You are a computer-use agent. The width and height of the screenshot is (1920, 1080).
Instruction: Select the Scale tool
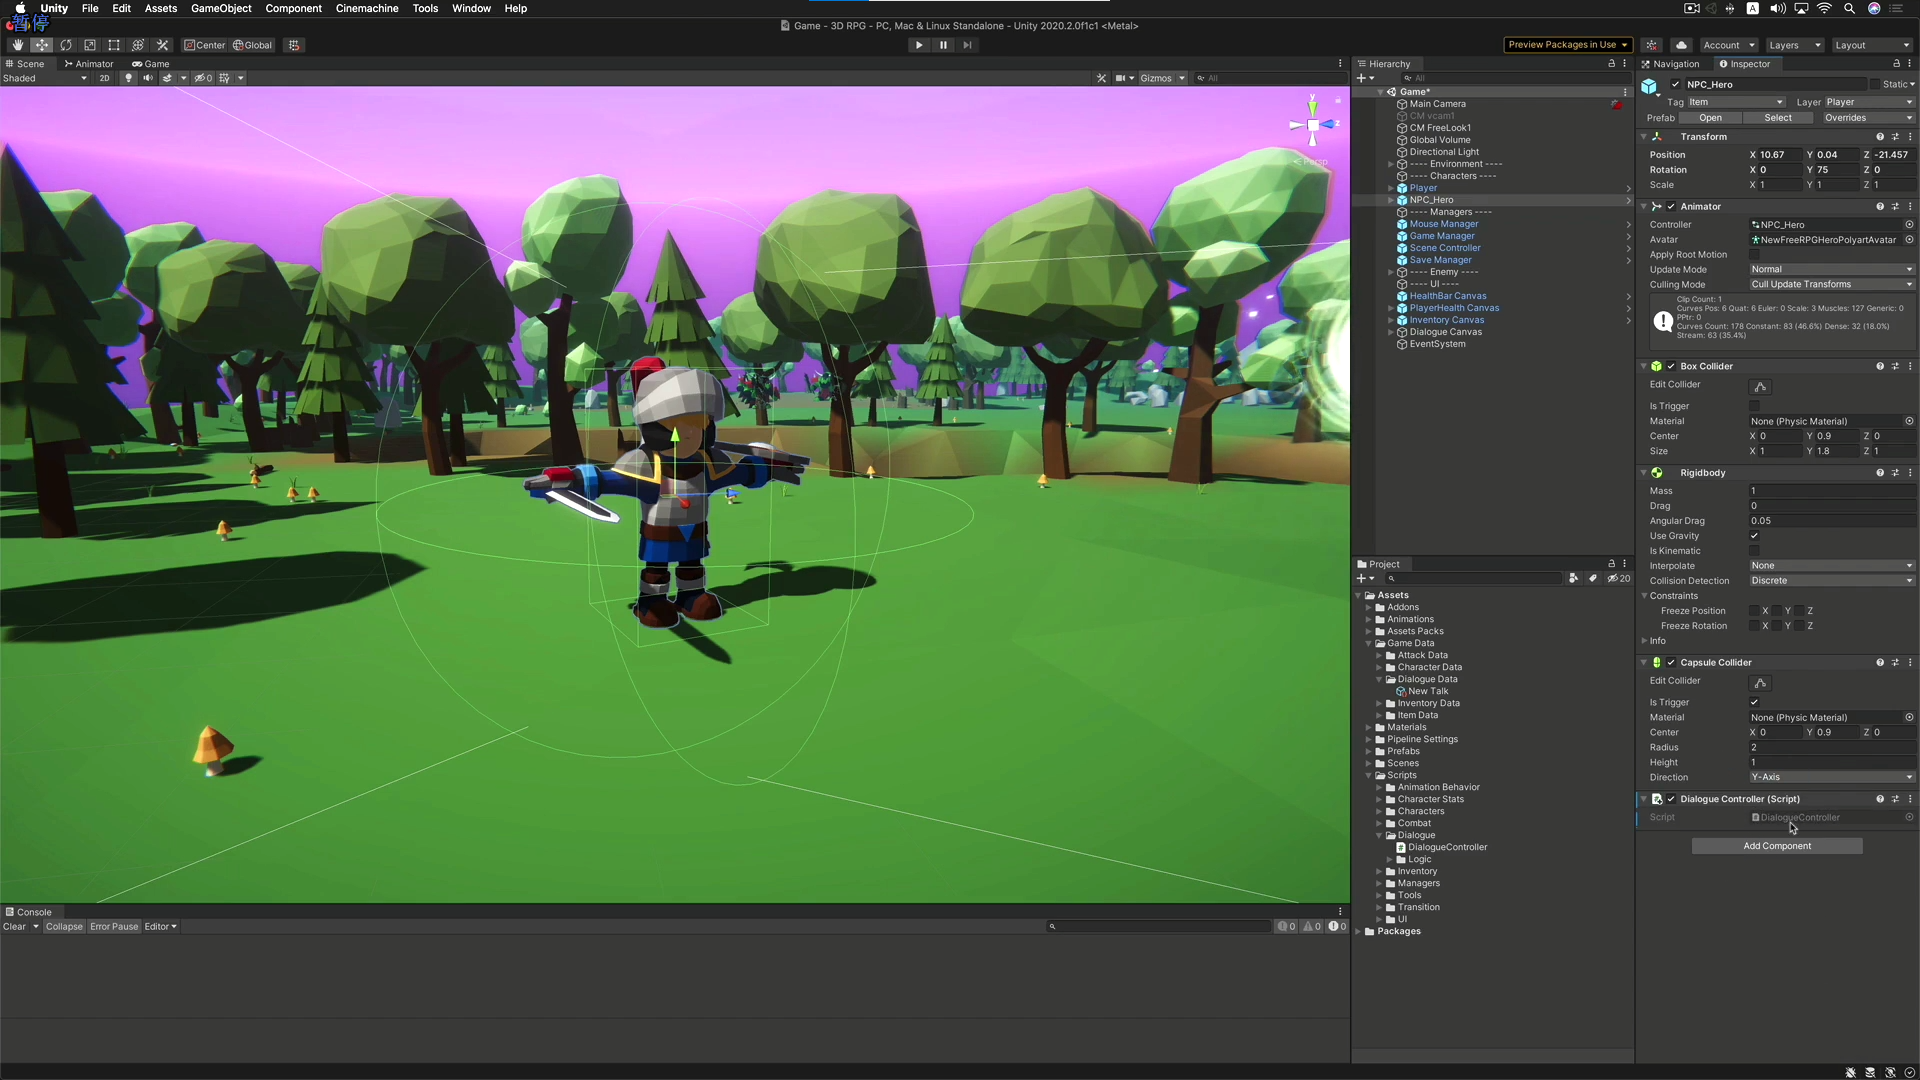click(x=90, y=45)
